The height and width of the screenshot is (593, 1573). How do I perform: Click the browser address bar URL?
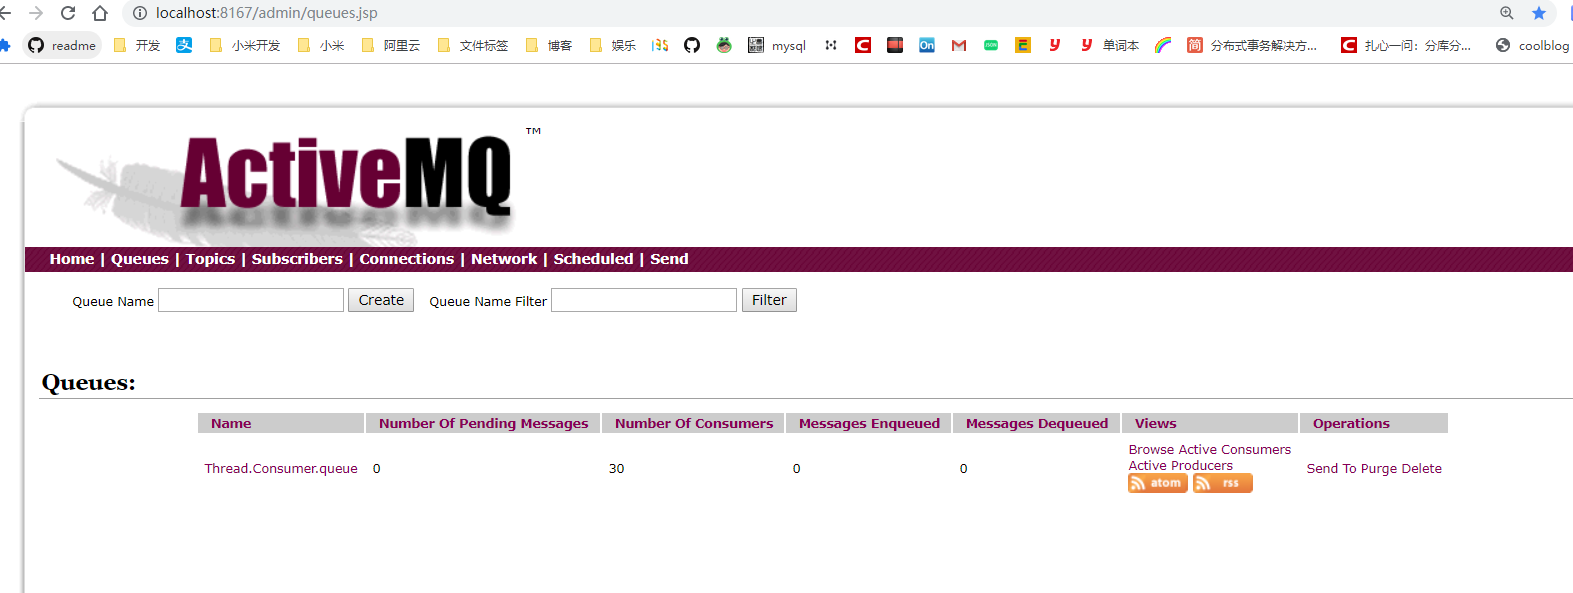click(267, 13)
